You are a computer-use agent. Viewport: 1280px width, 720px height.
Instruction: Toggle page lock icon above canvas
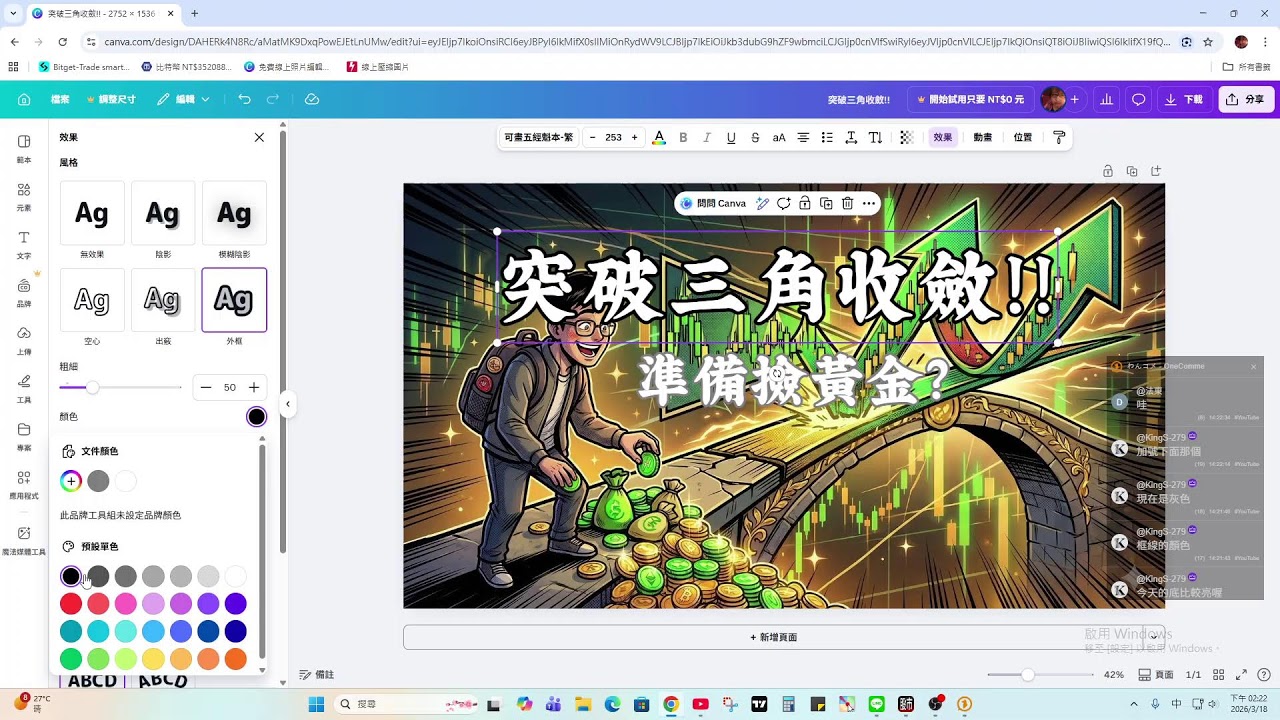[x=1108, y=171]
